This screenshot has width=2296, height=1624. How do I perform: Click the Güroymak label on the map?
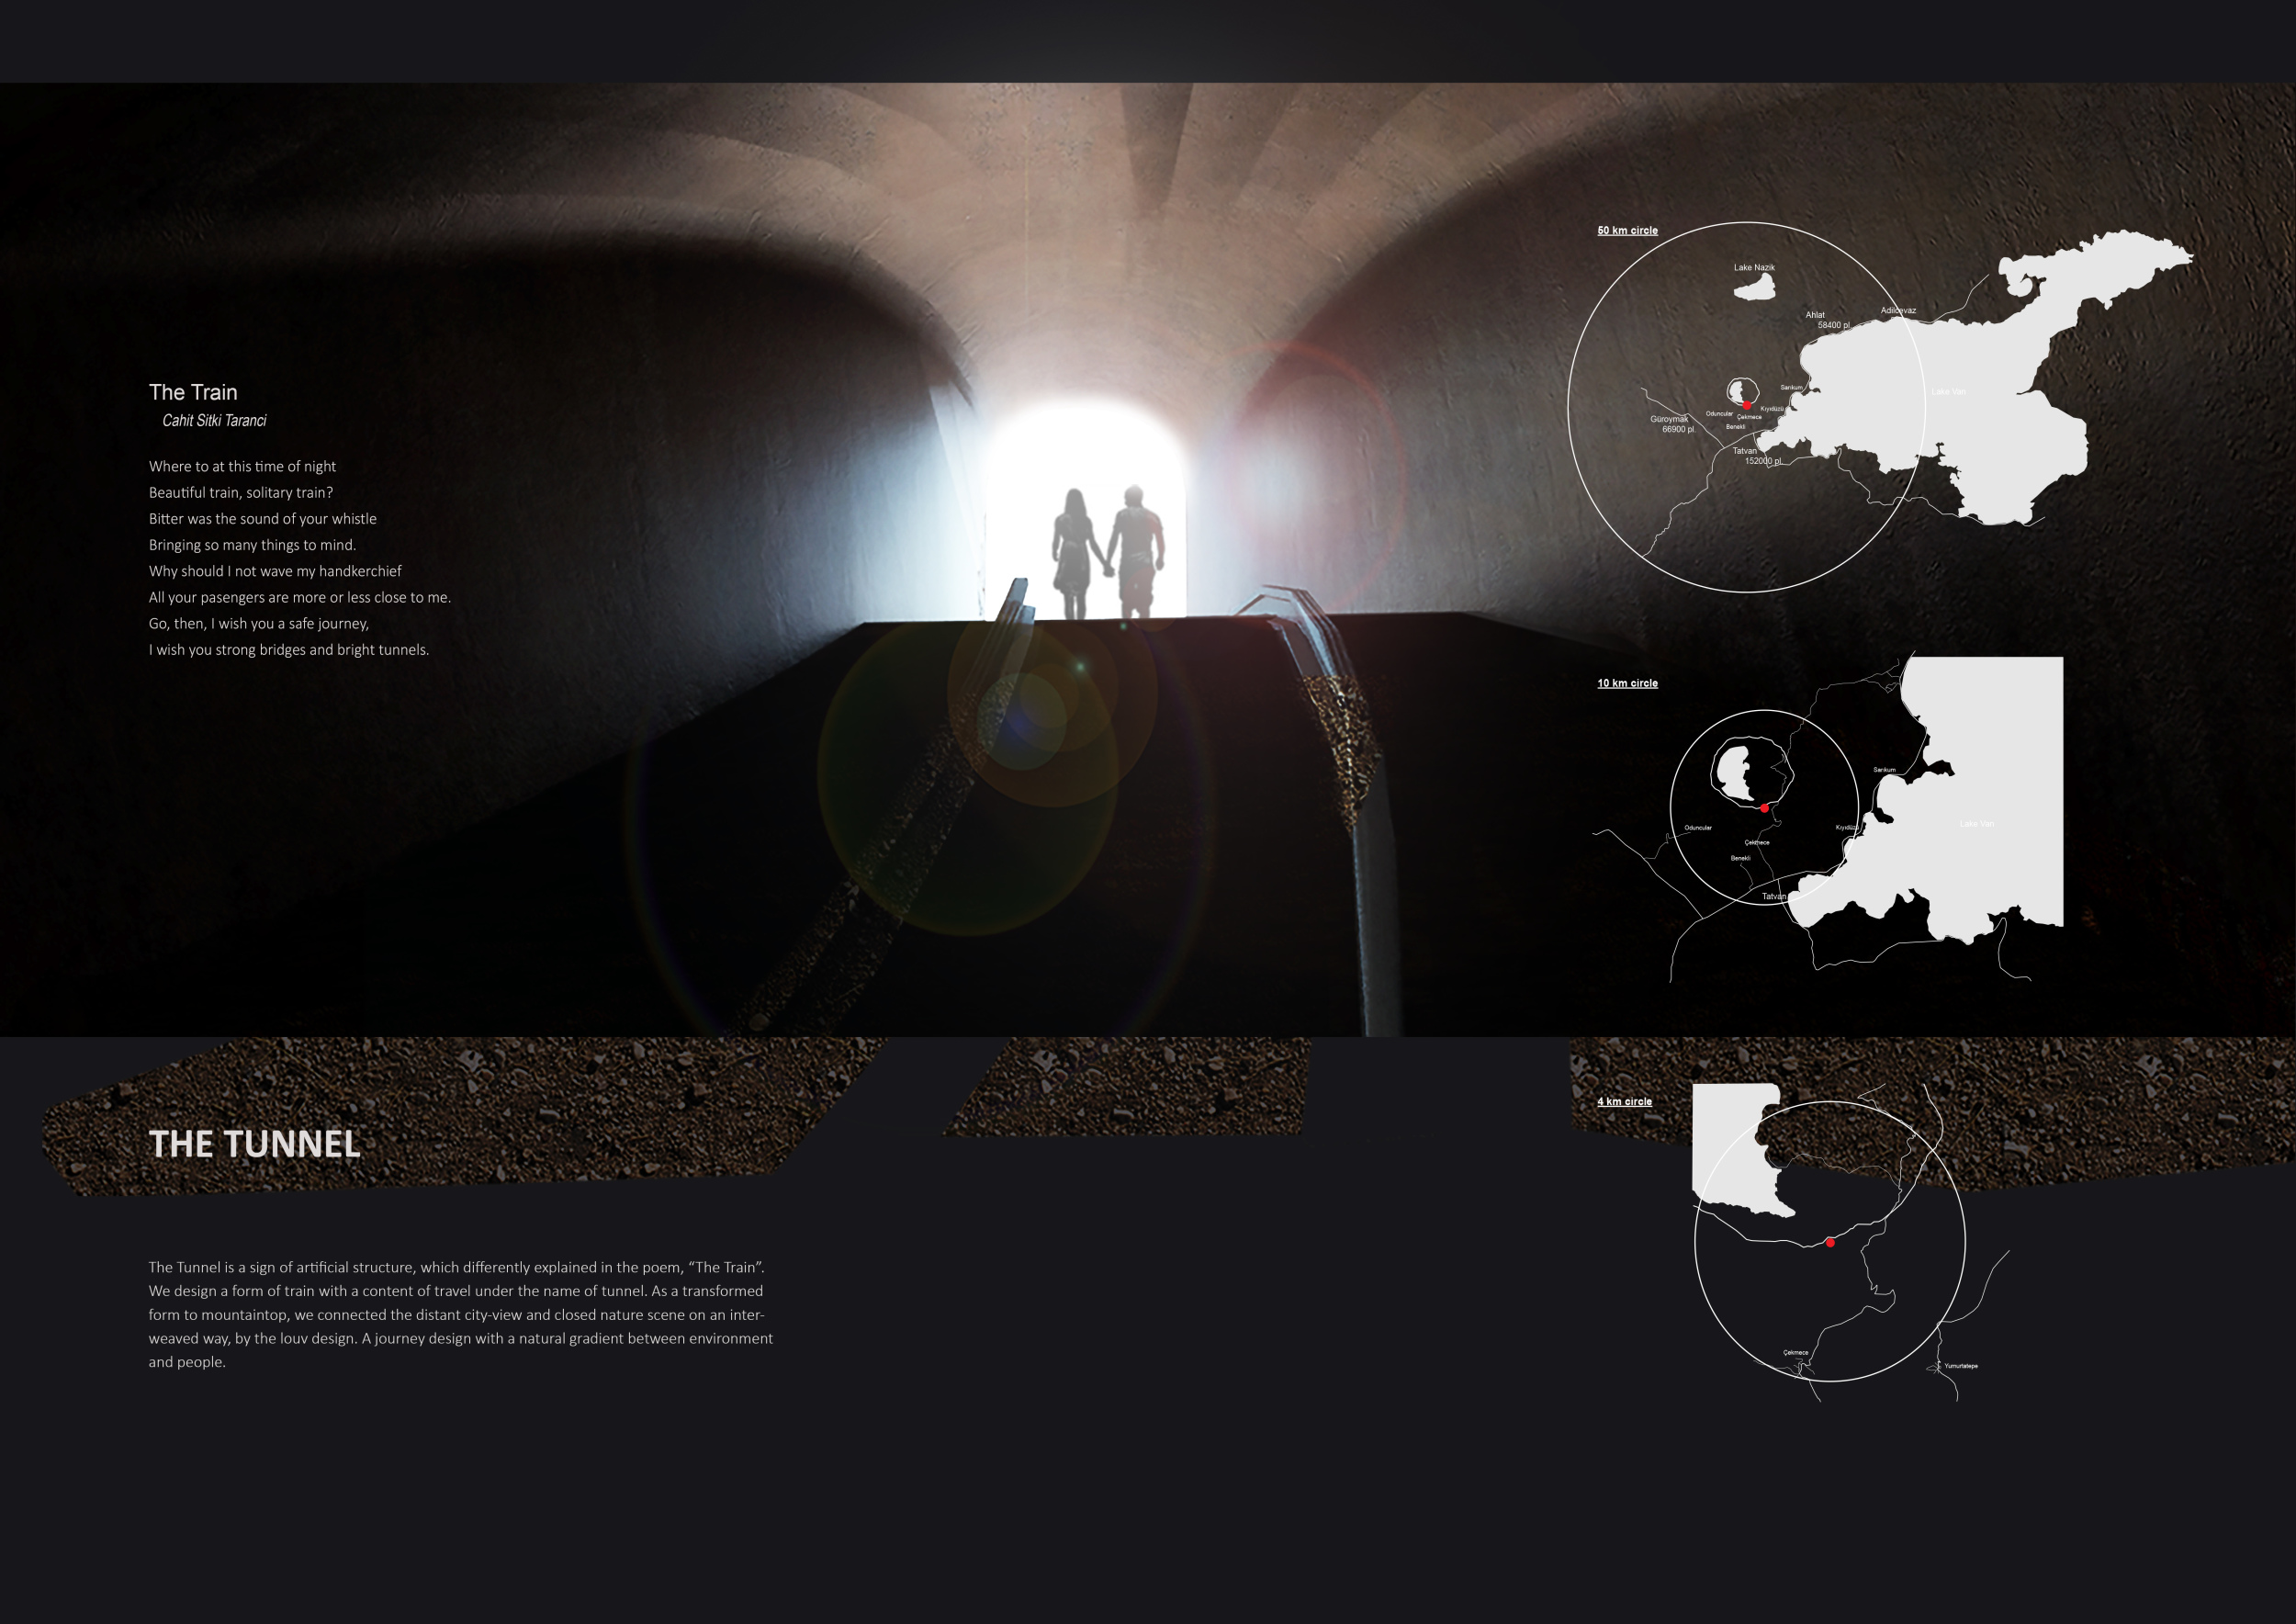pos(1669,419)
